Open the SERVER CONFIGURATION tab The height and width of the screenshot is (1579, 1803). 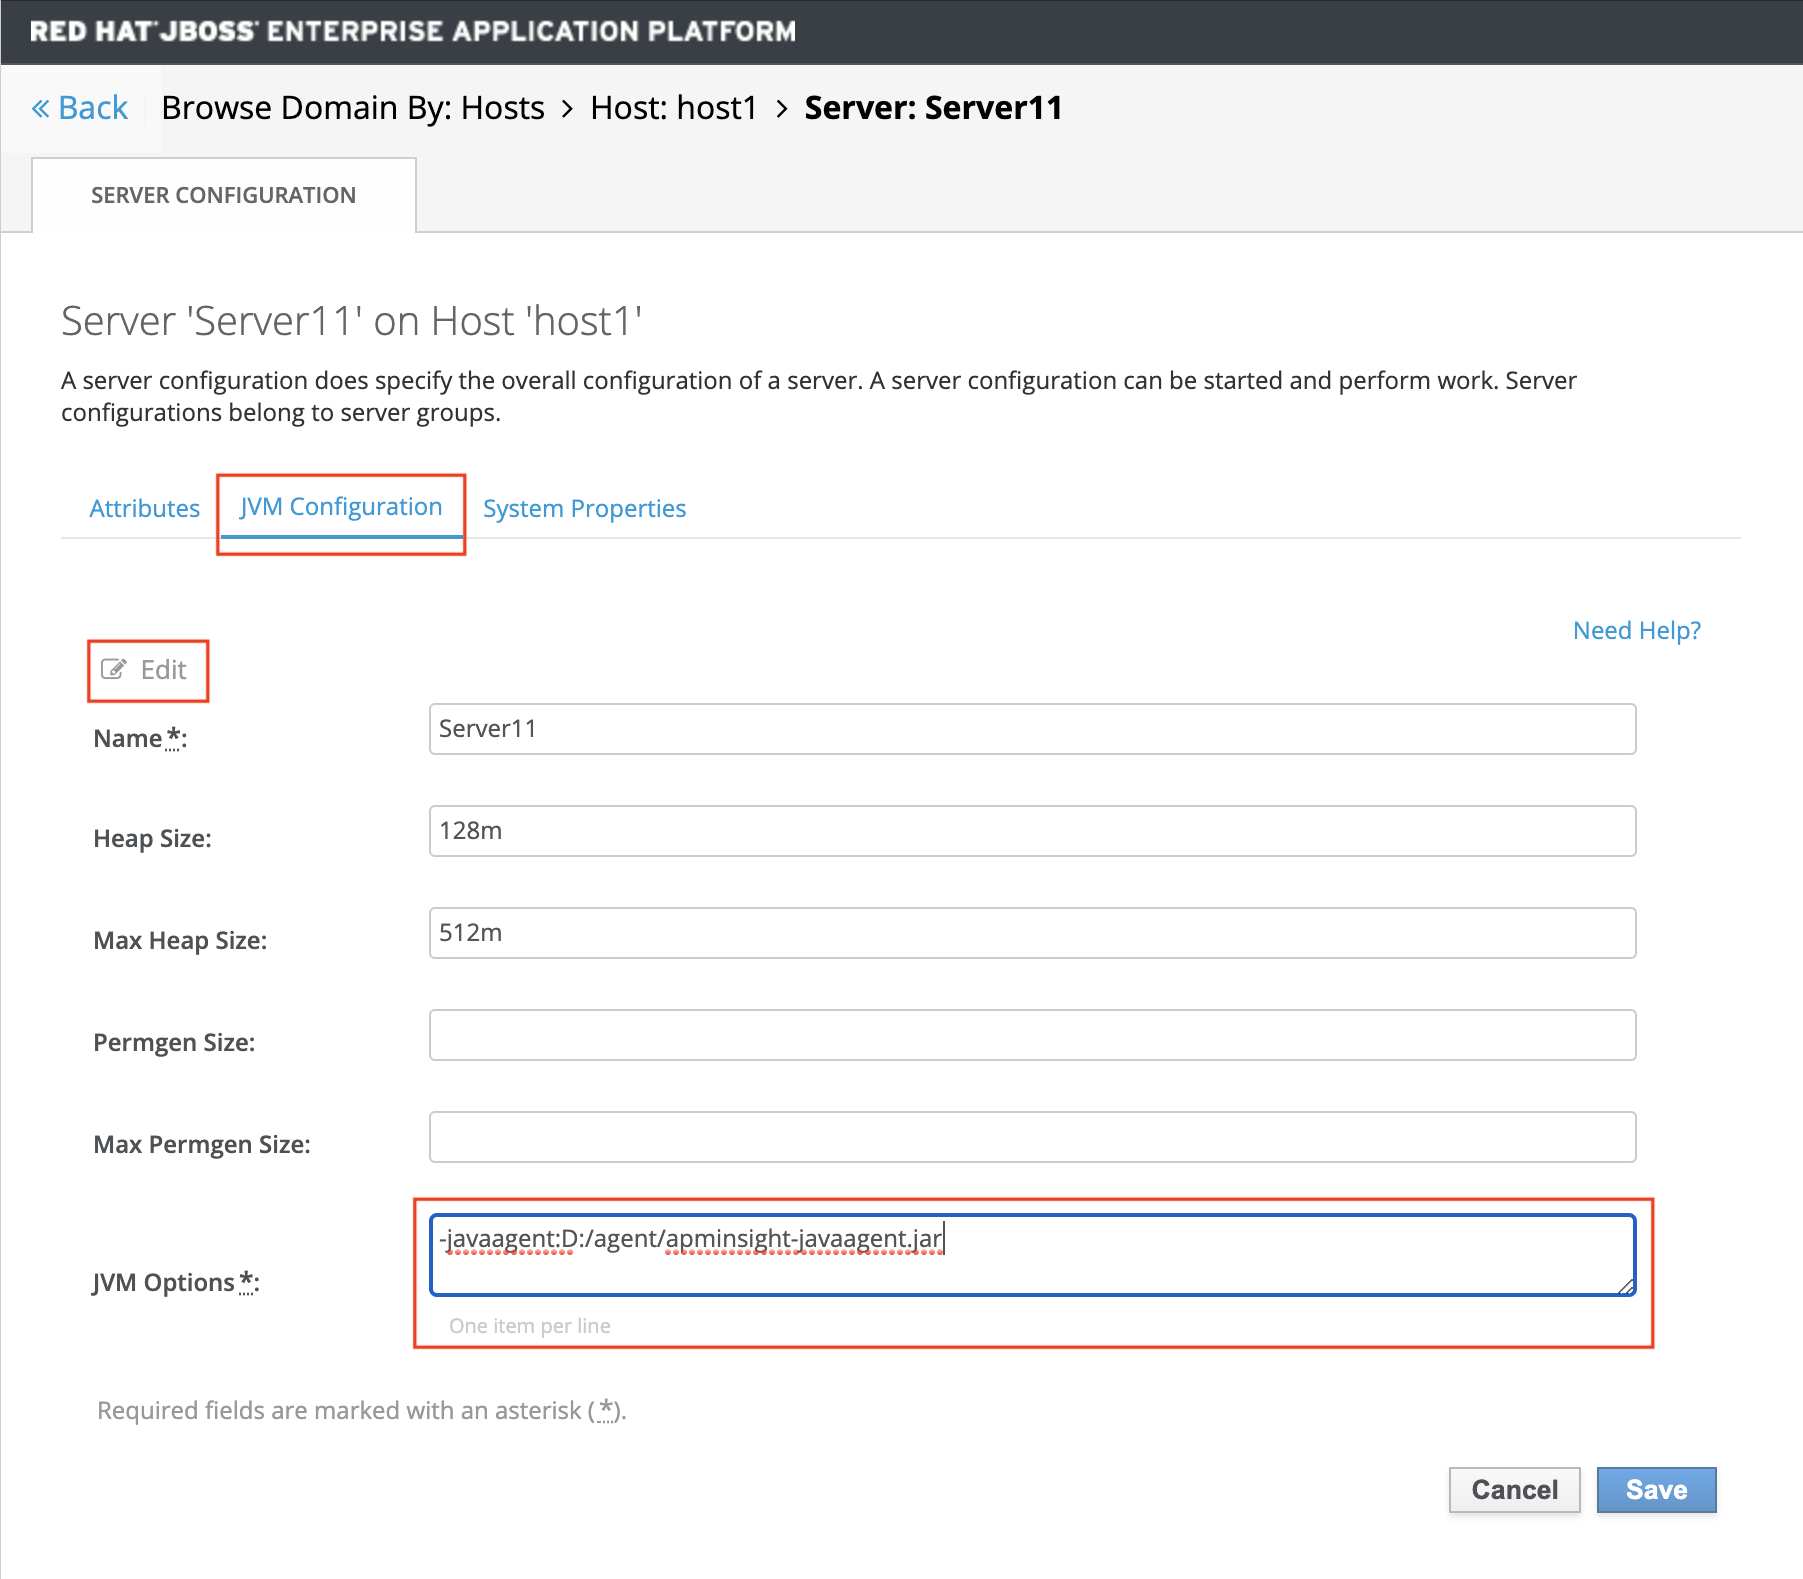(224, 195)
